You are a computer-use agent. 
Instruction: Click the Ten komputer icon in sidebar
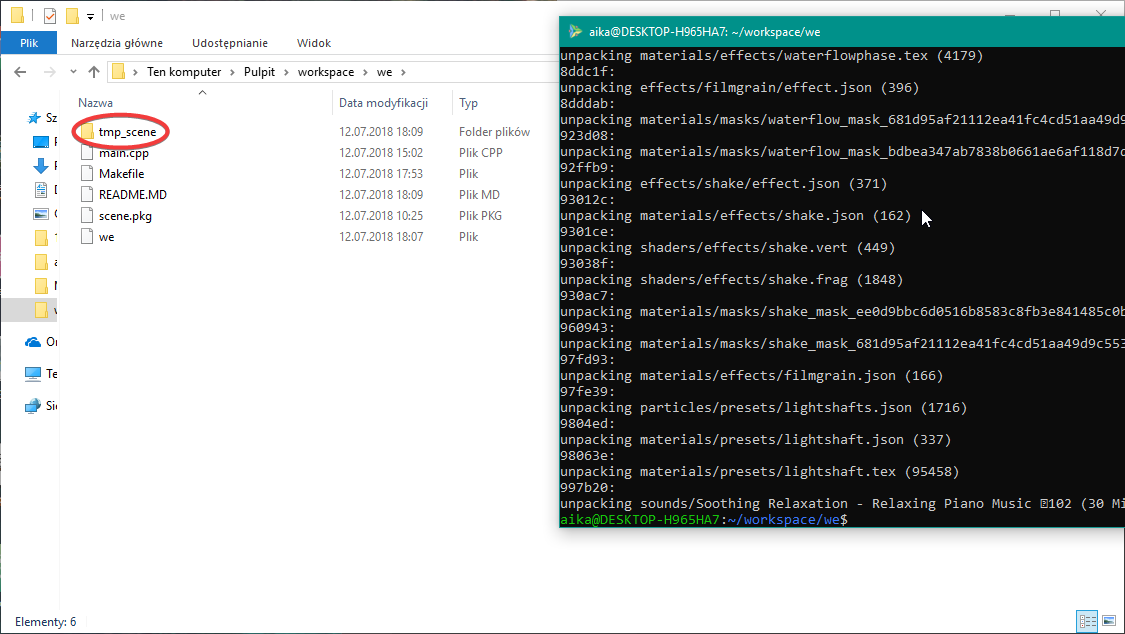34,374
